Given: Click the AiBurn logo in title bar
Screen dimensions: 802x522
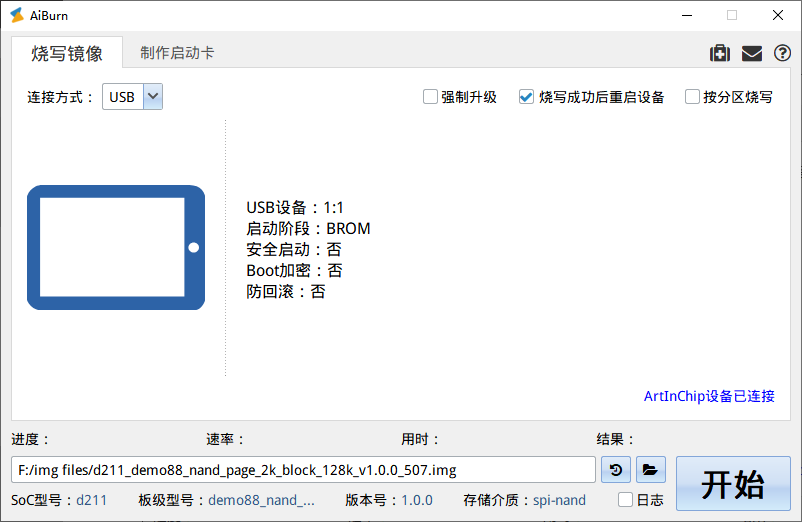Looking at the screenshot, I should point(16,15).
